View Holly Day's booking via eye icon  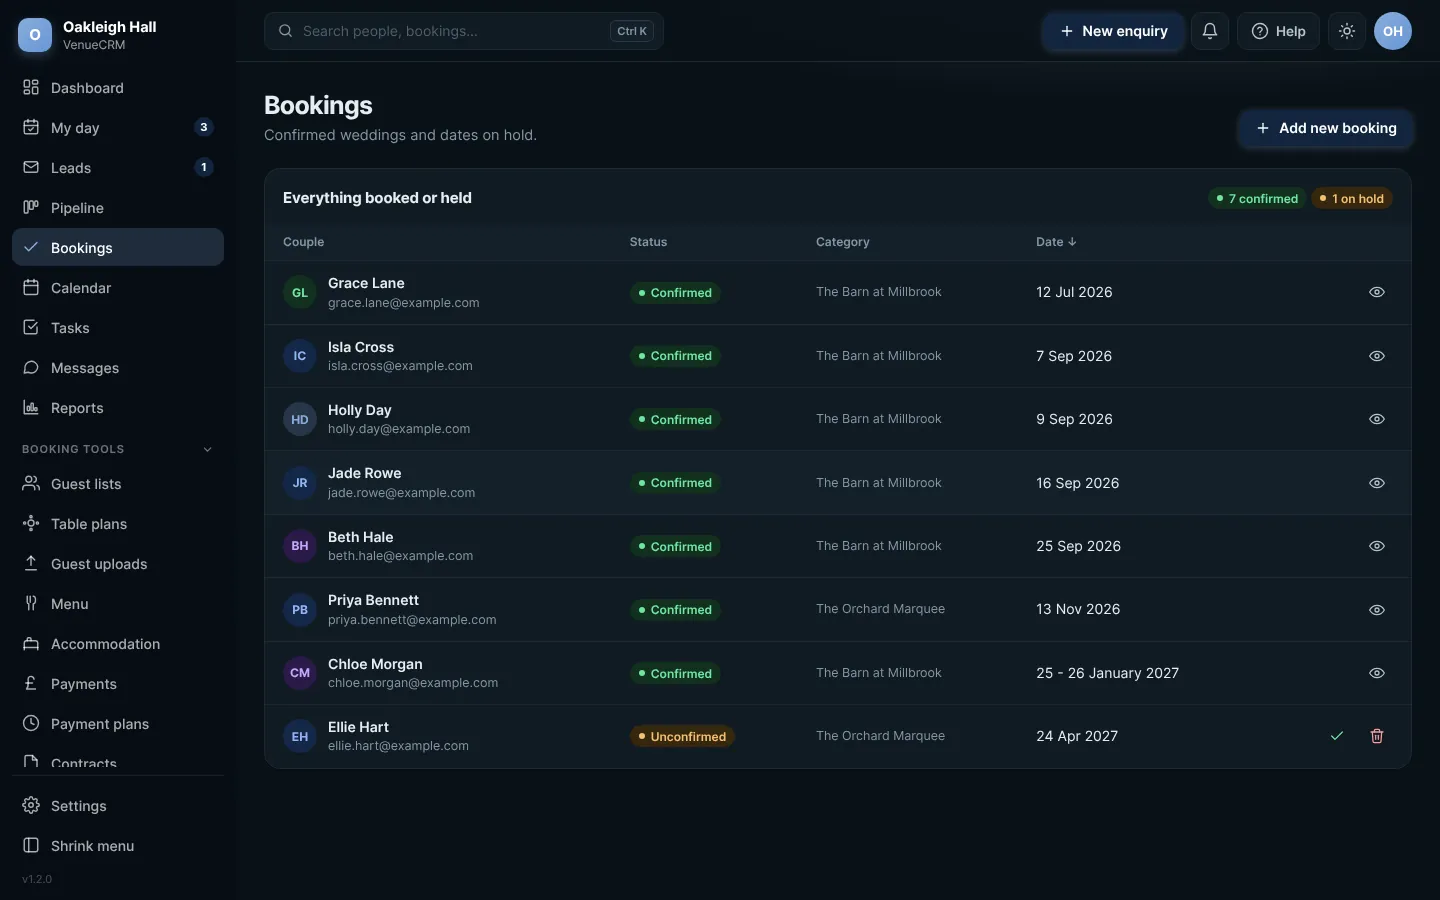[x=1377, y=419]
